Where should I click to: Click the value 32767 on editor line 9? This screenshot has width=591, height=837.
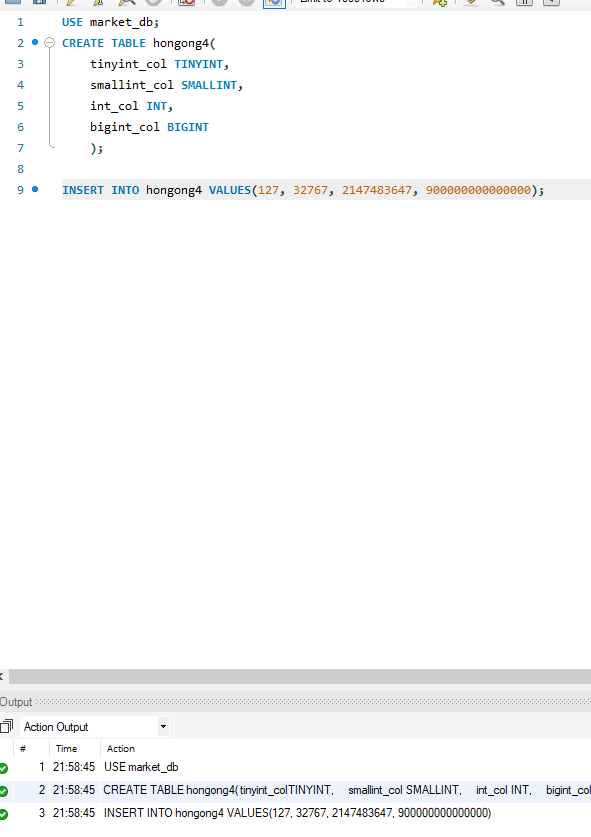point(310,190)
